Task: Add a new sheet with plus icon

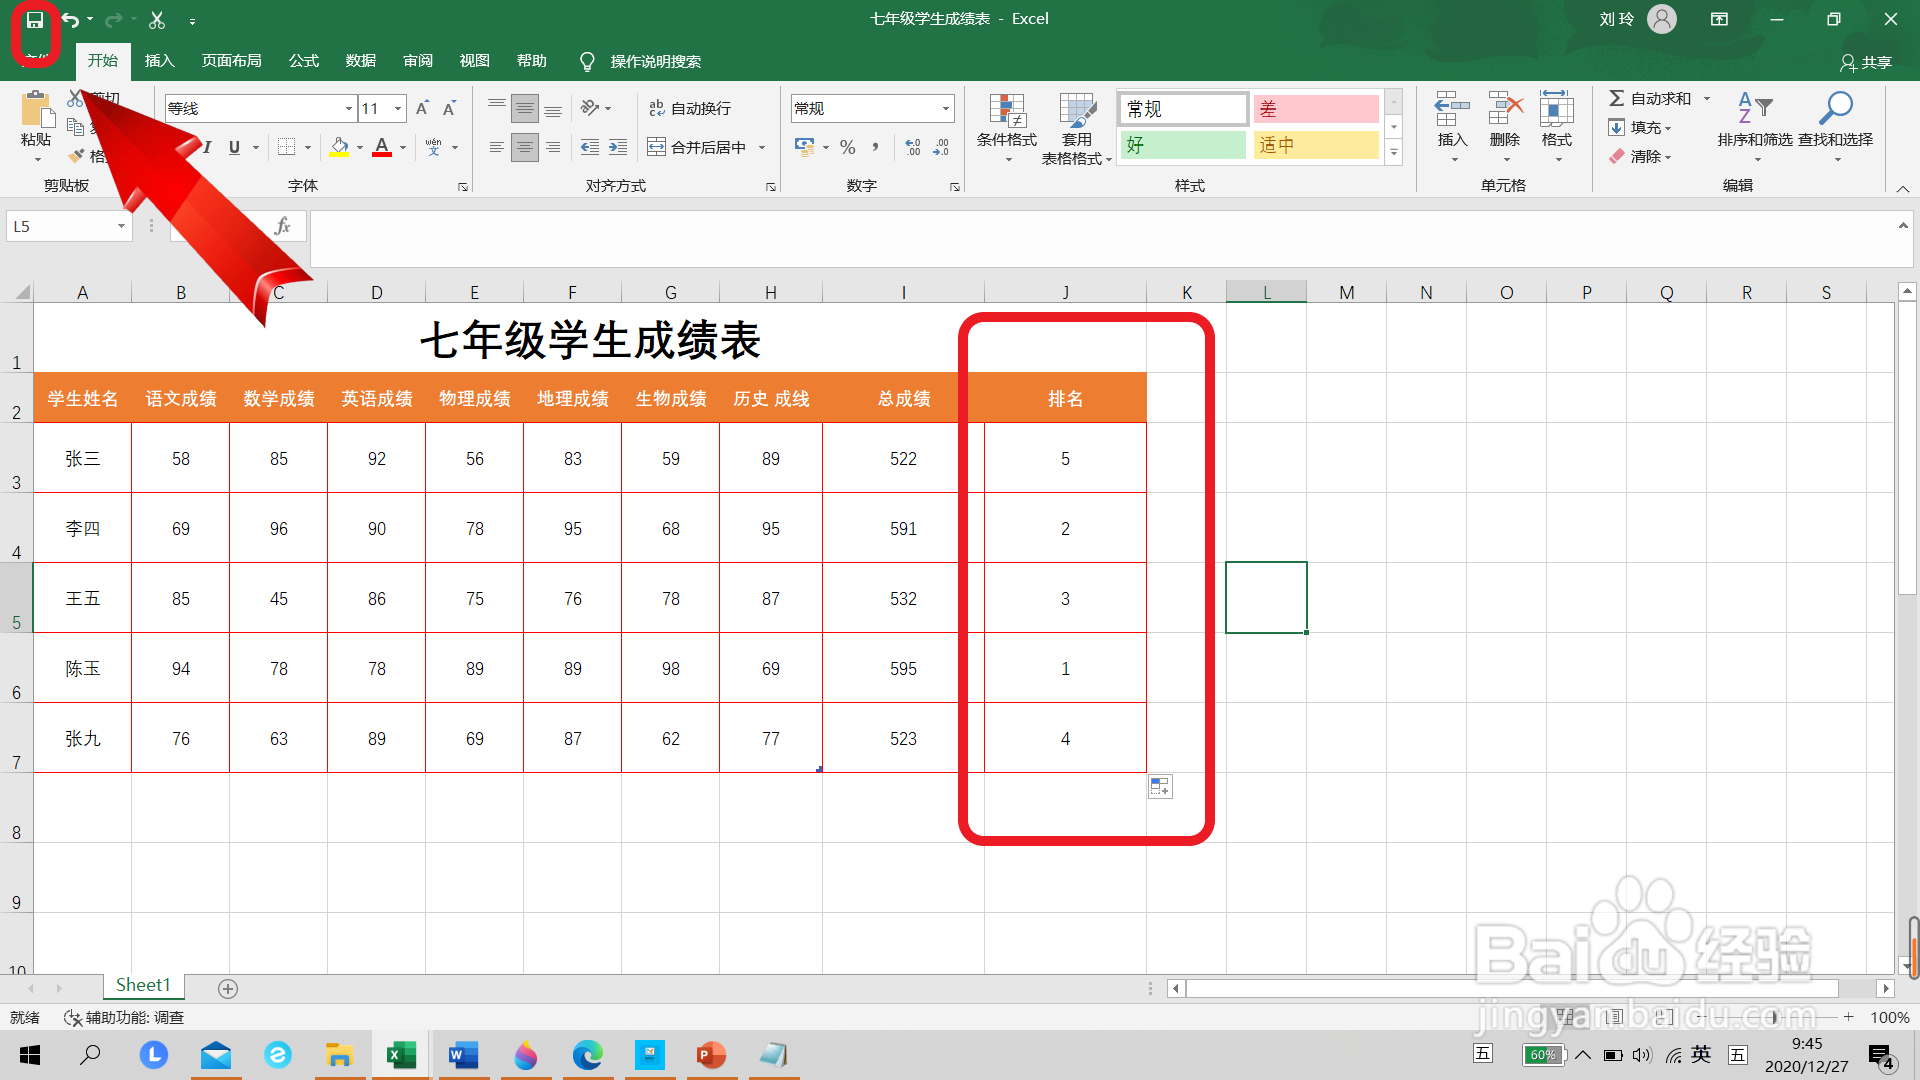Action: click(x=228, y=988)
